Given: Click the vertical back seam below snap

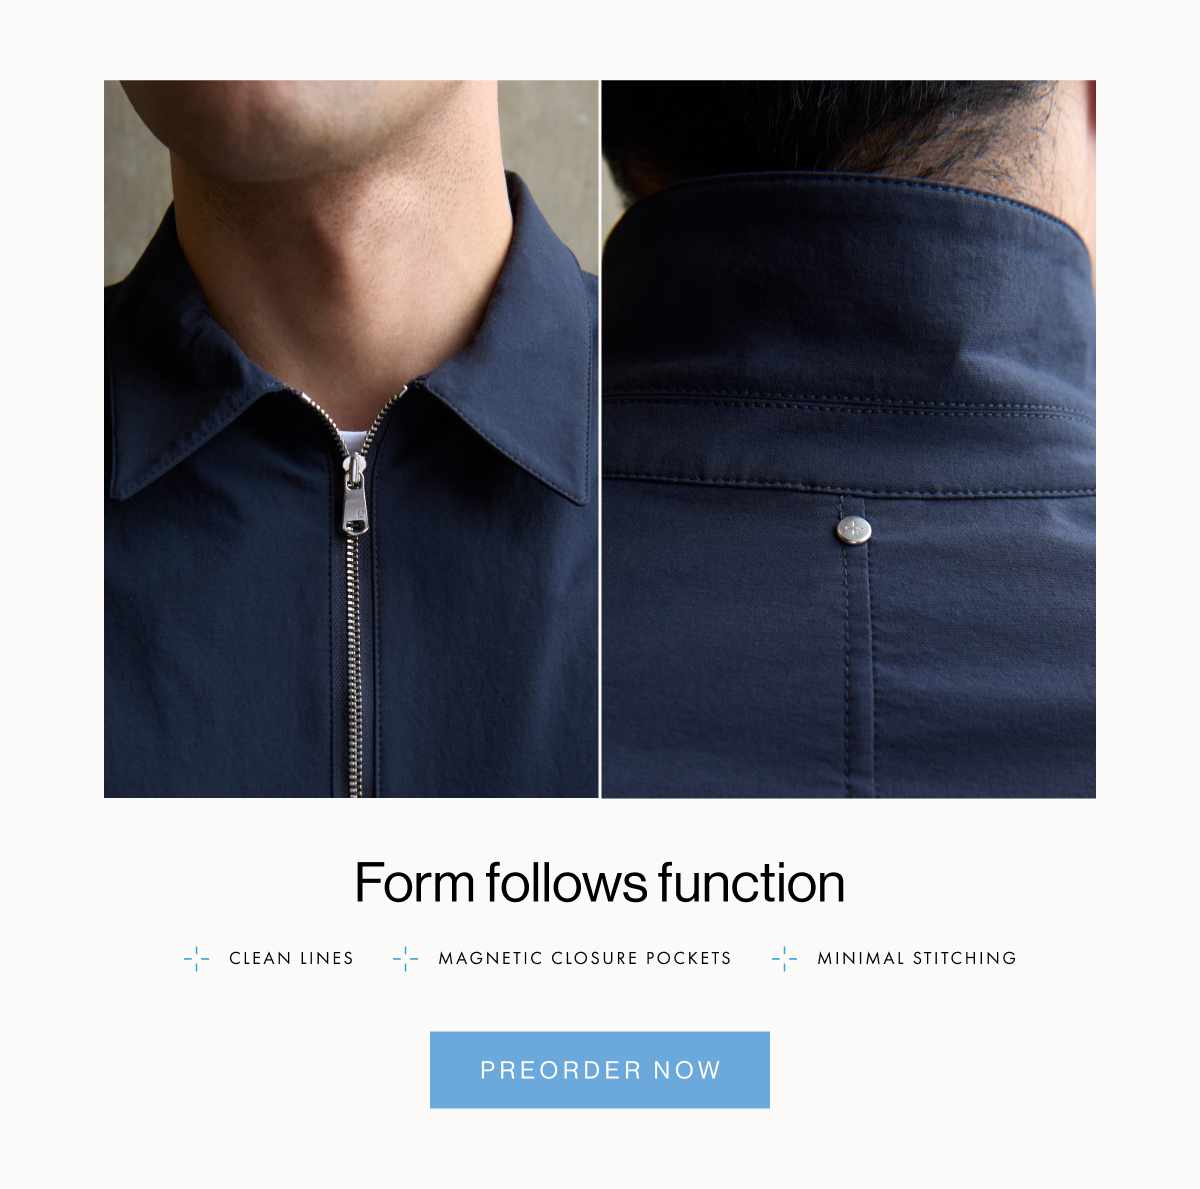Looking at the screenshot, I should (856, 670).
